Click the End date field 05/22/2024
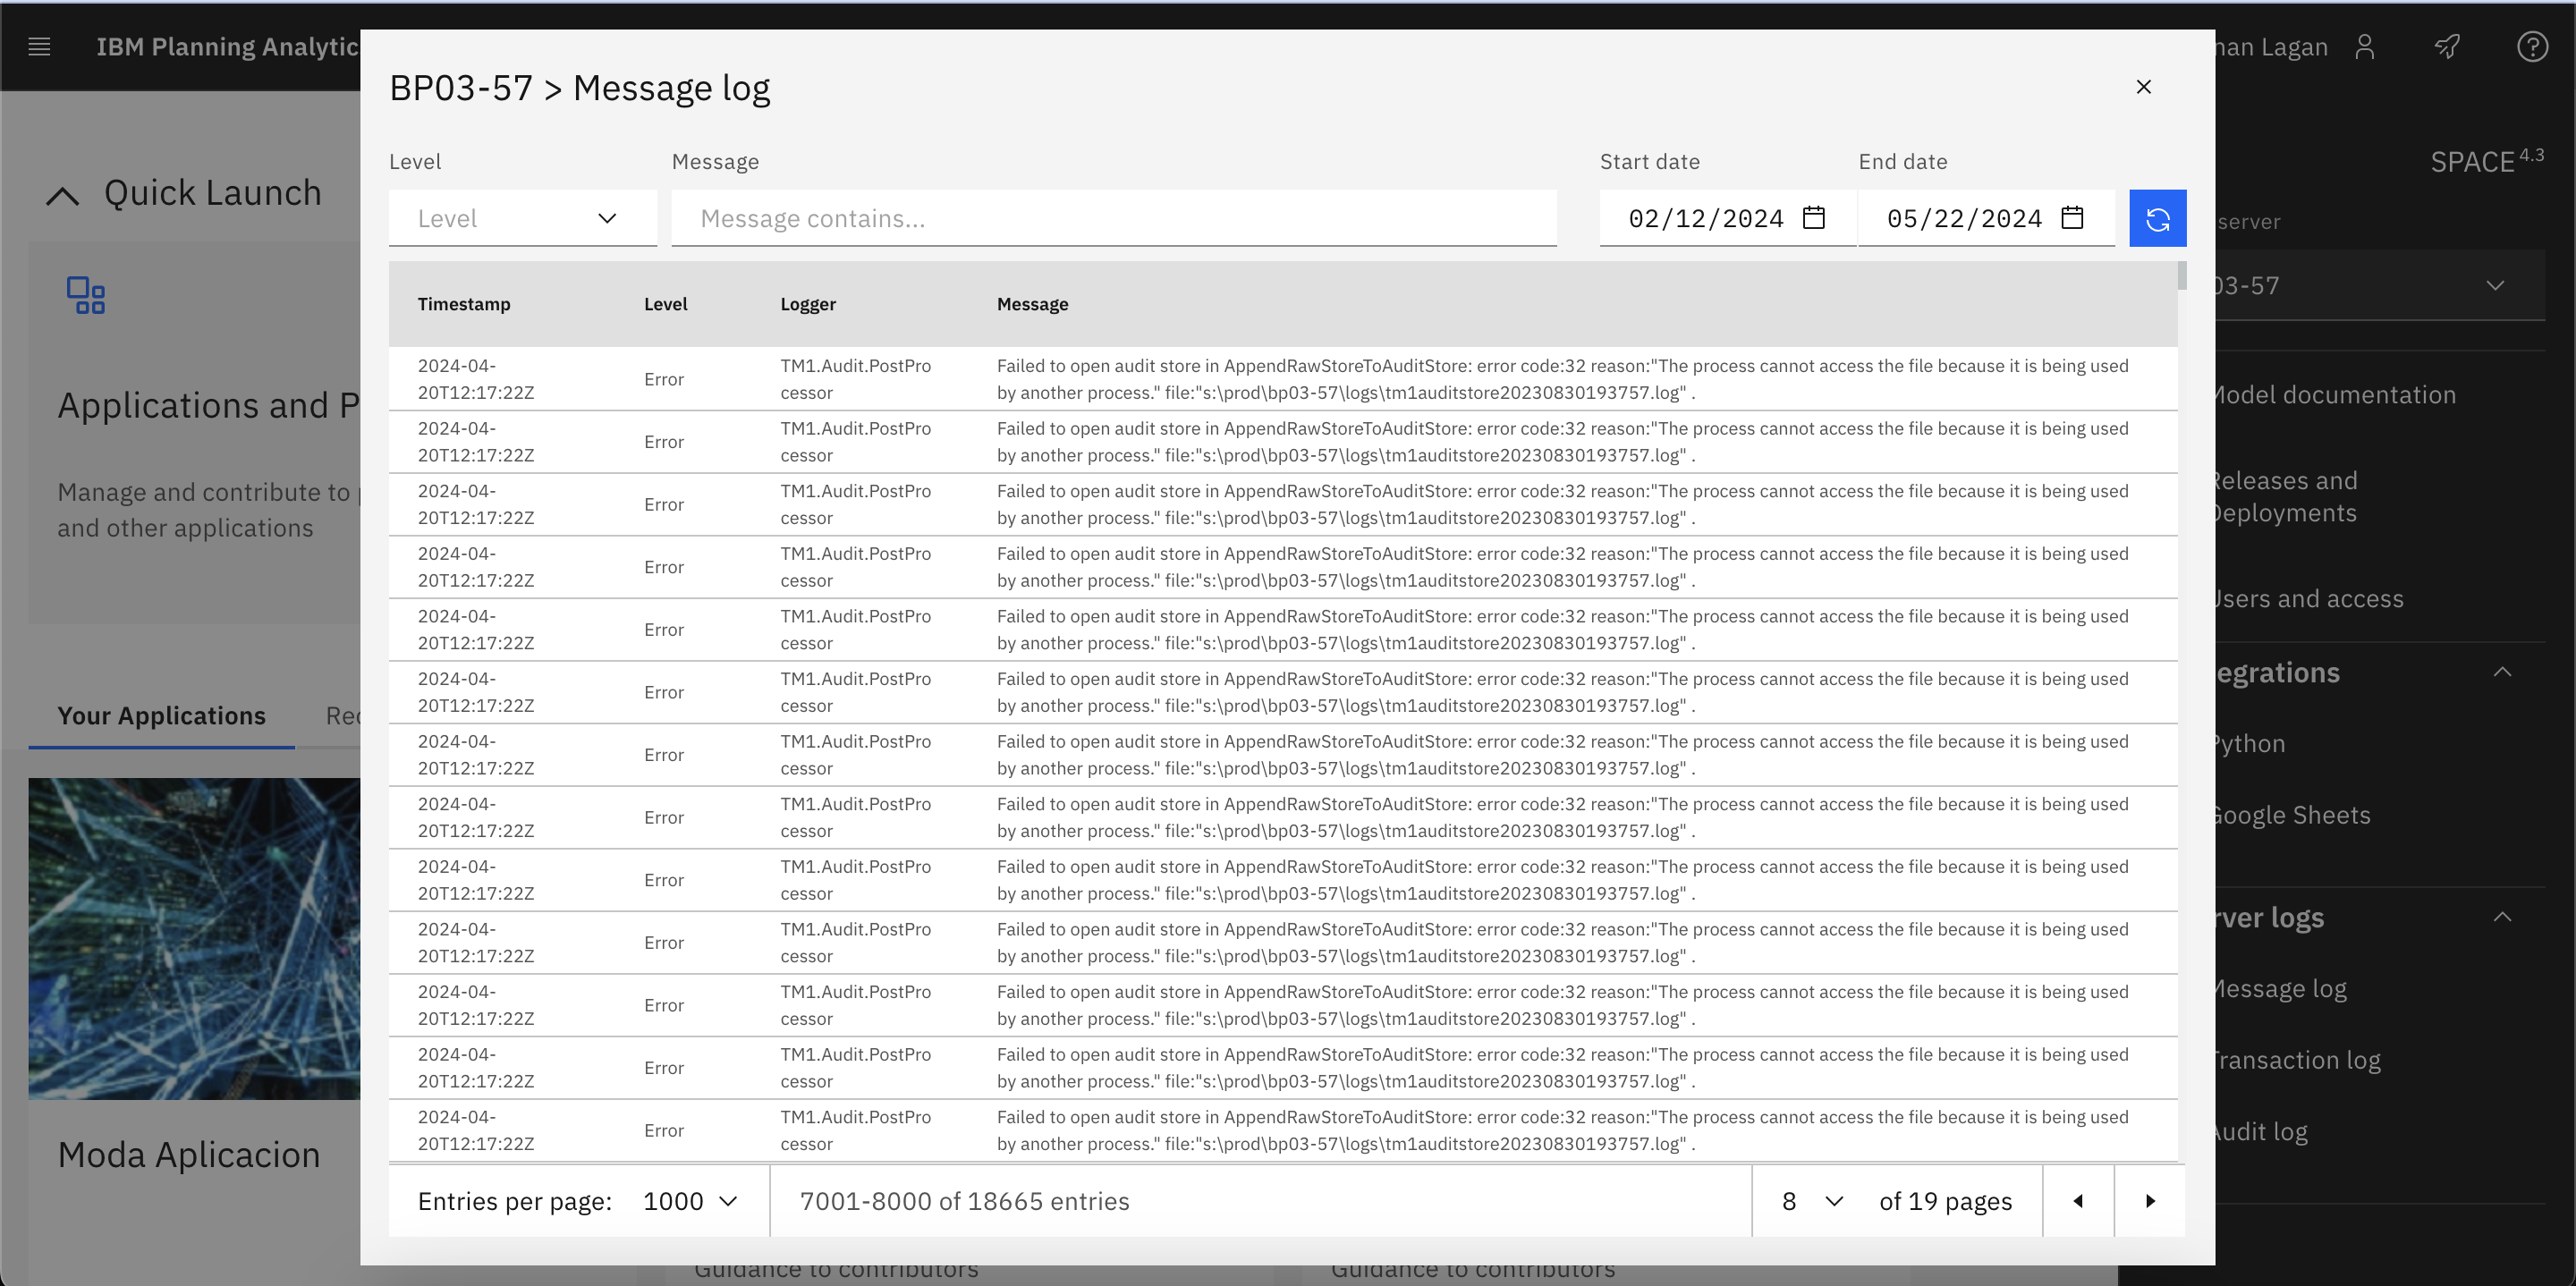 click(1985, 218)
